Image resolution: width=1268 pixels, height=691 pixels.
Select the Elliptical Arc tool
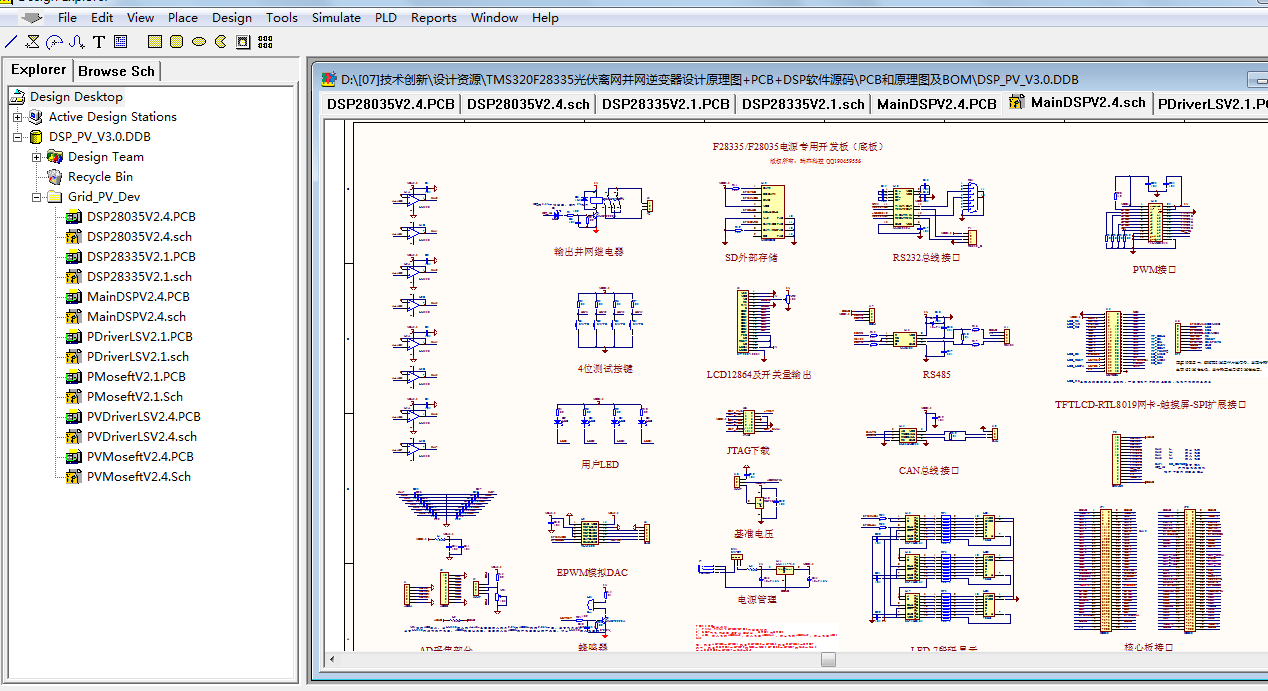pos(54,42)
